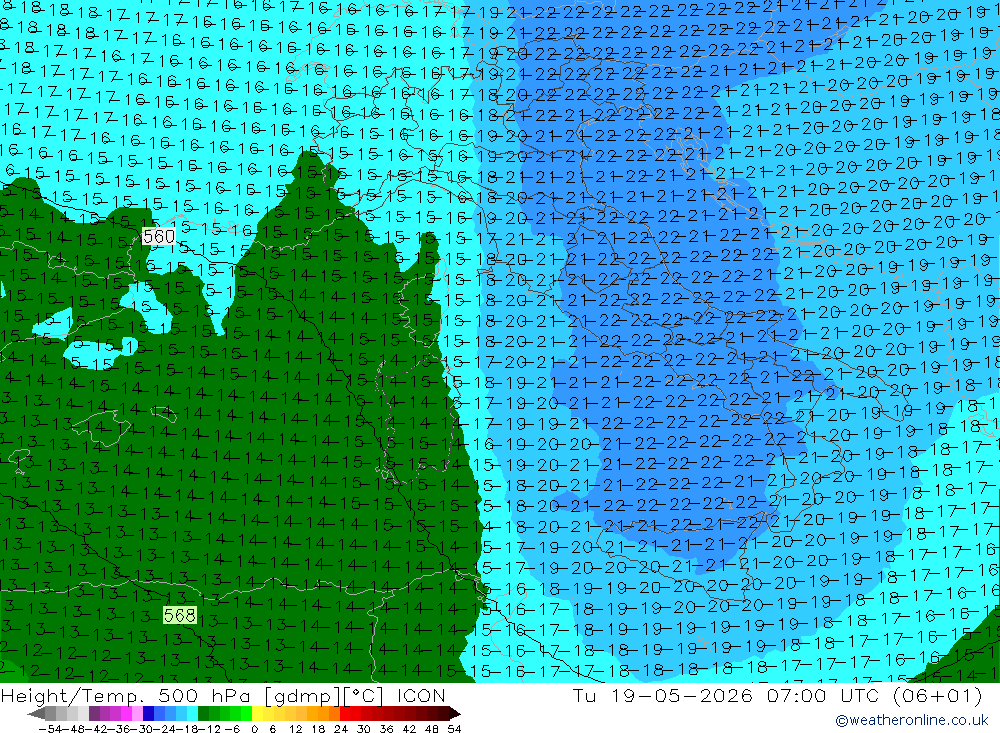Viewport: 1000px width, 733px height.
Task: Click the '-18' legend scale value
Action: coord(188,729)
